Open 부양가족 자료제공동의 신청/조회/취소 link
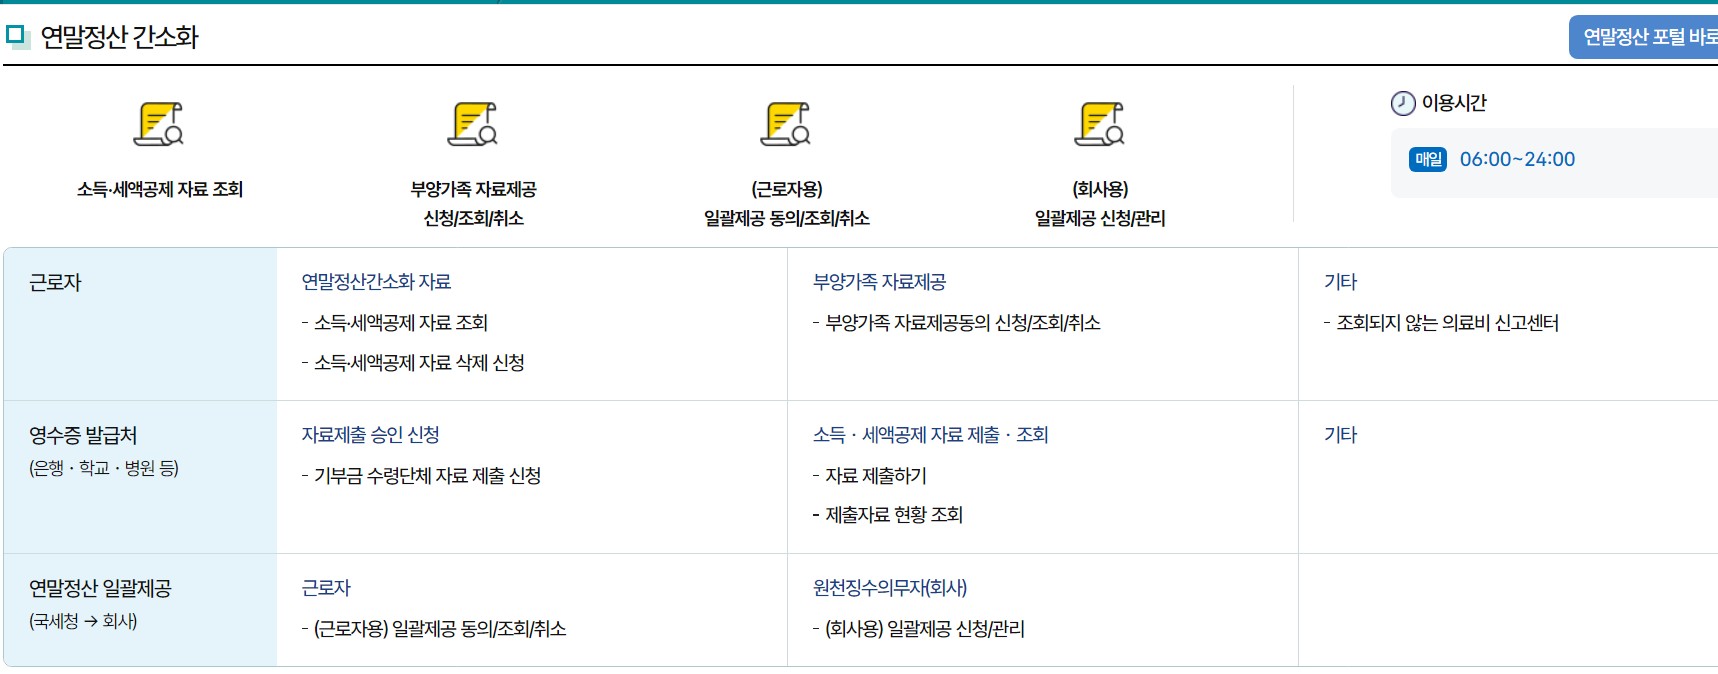The image size is (1718, 674). click(x=962, y=323)
